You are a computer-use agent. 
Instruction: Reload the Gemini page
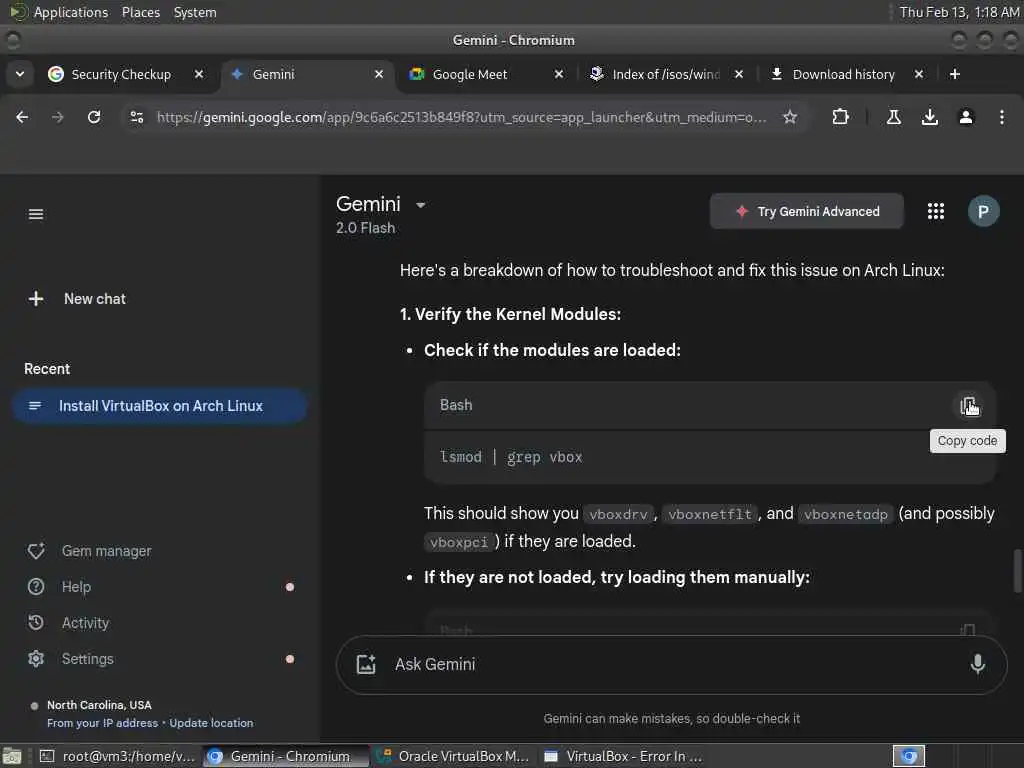click(94, 117)
